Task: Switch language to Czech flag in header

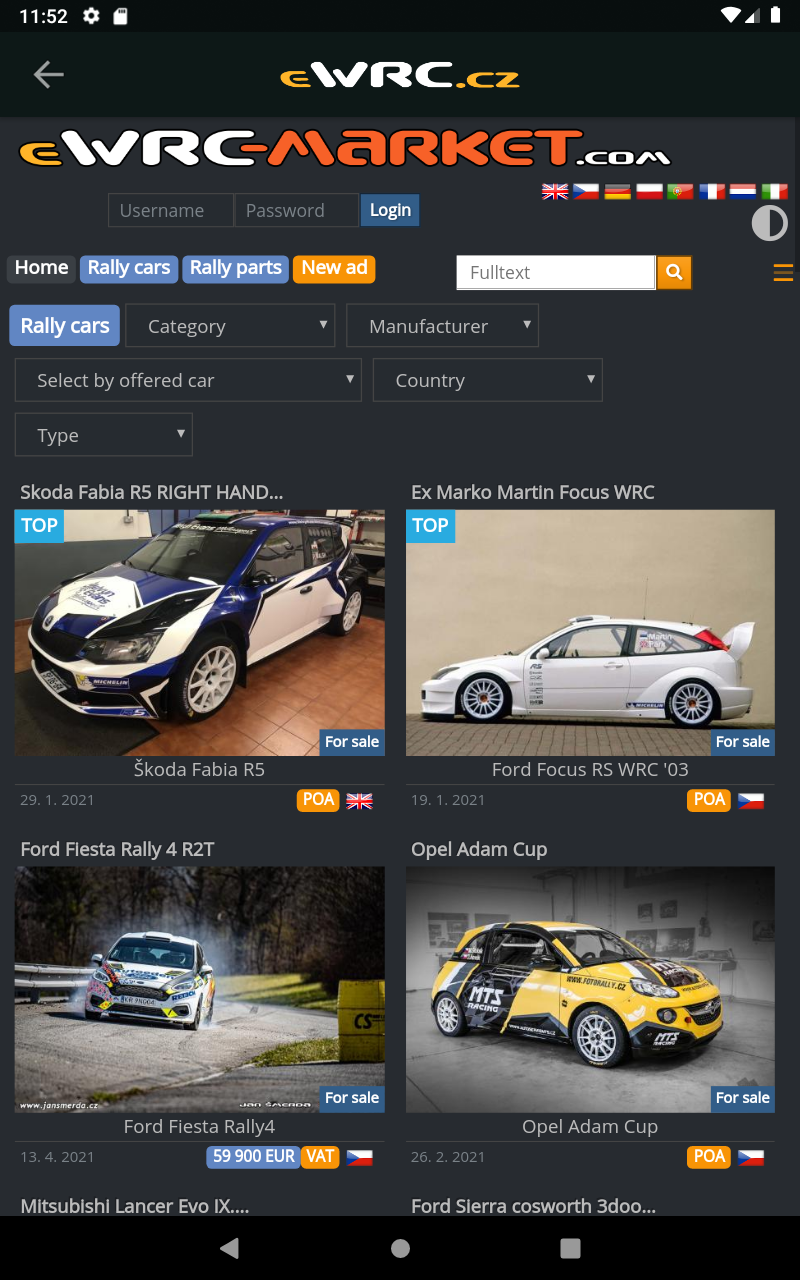Action: [586, 191]
